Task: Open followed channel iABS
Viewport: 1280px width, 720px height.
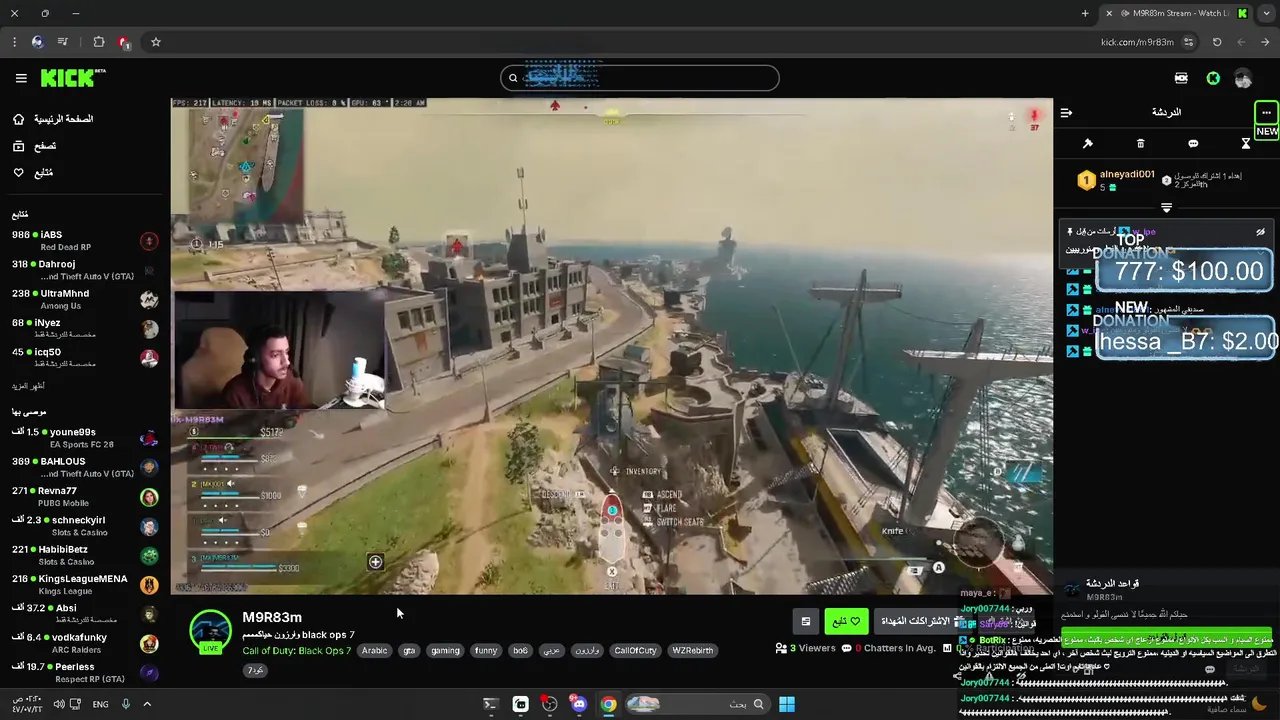Action: point(85,240)
